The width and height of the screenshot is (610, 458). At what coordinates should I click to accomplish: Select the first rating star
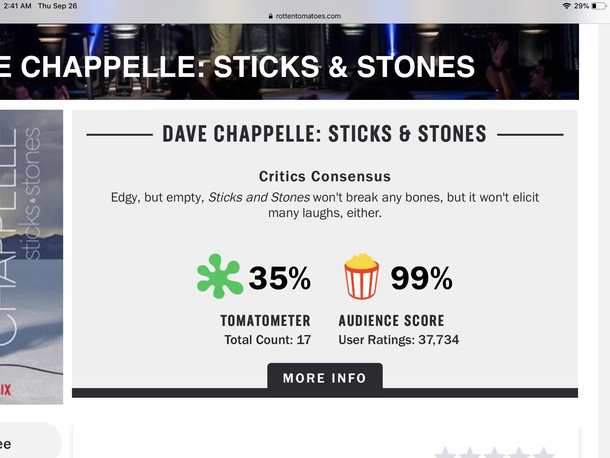point(445,453)
